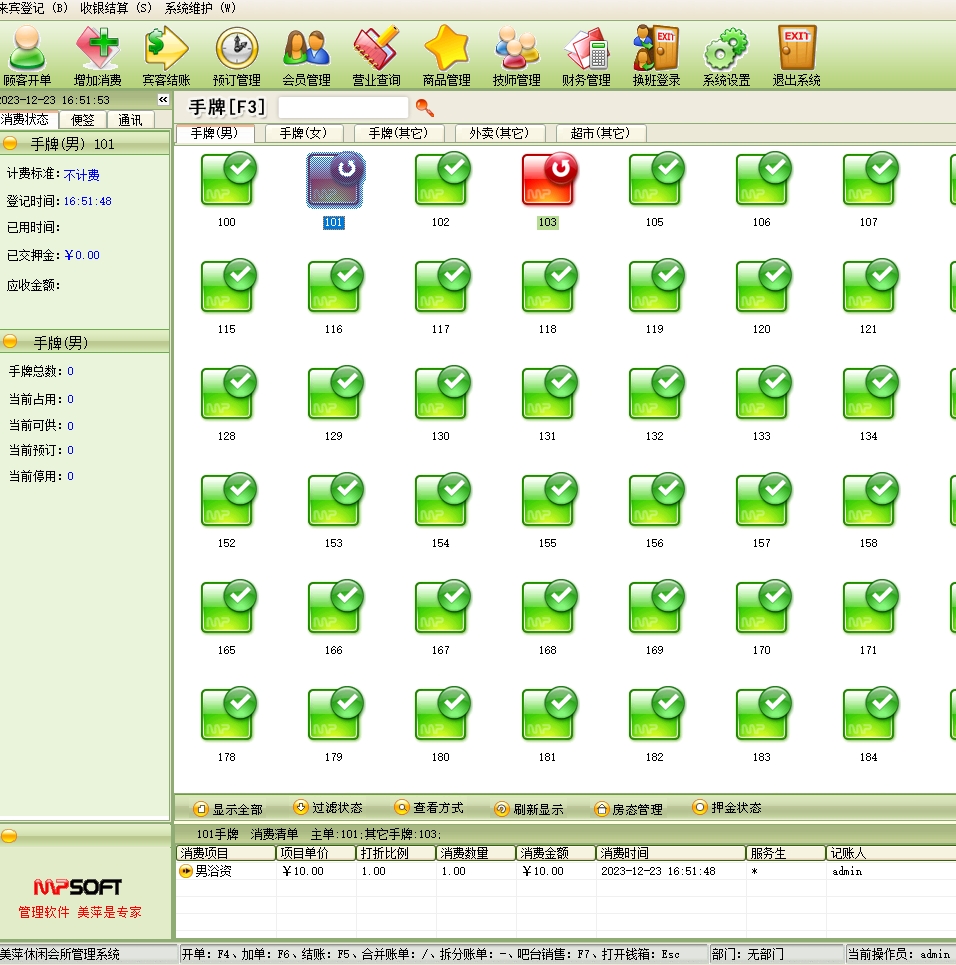This screenshot has width=956, height=965.
Task: Switch to the 便签 notes tab
Action: [82, 120]
